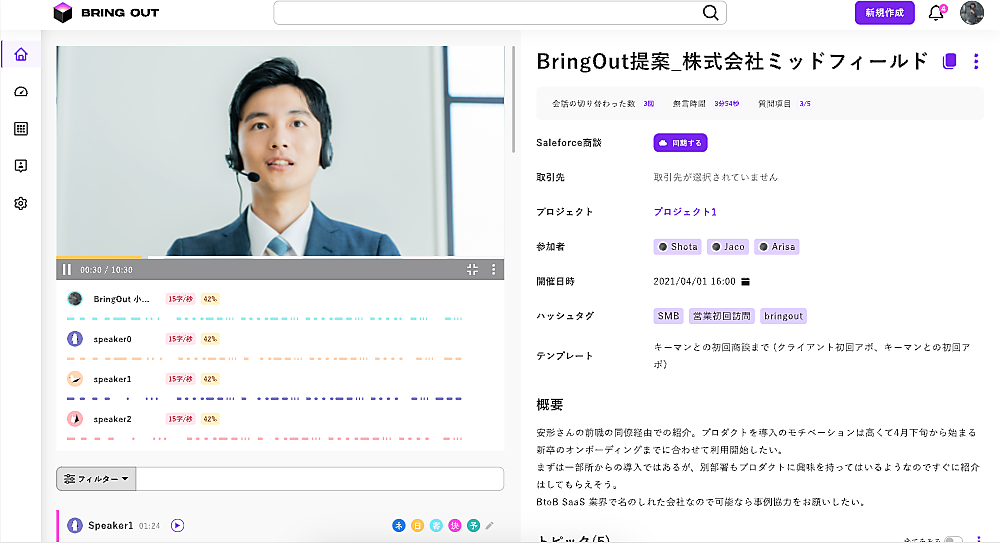Click the Salesforce 同期する button

680,143
